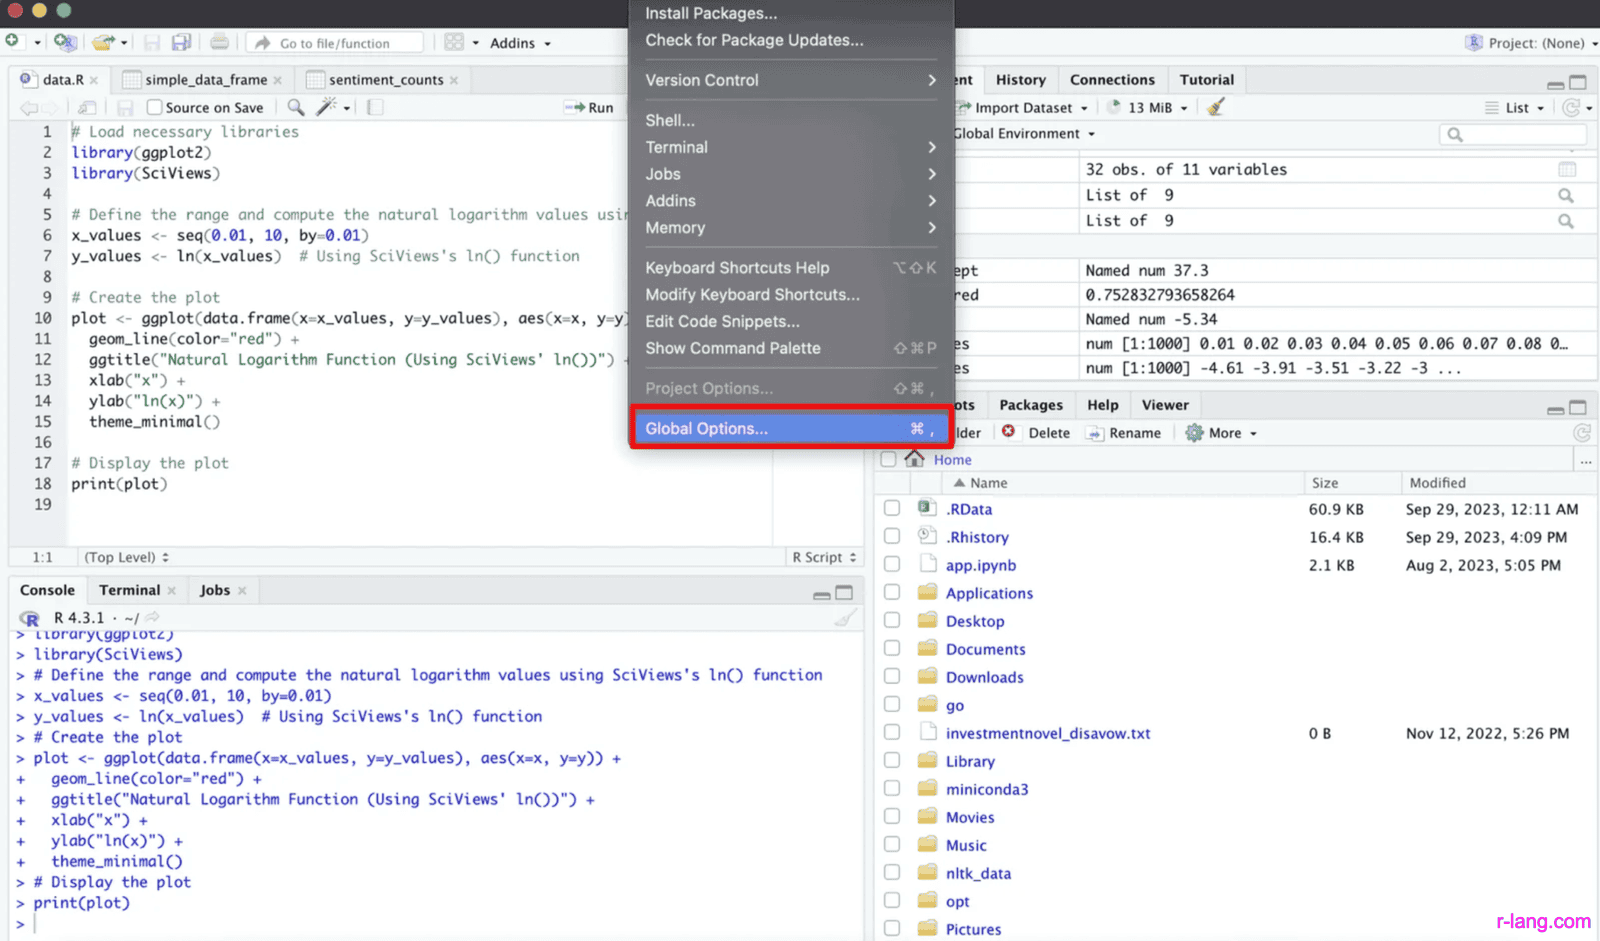Image resolution: width=1600 pixels, height=941 pixels.
Task: Expand the Global Environment dropdown
Action: (1021, 133)
